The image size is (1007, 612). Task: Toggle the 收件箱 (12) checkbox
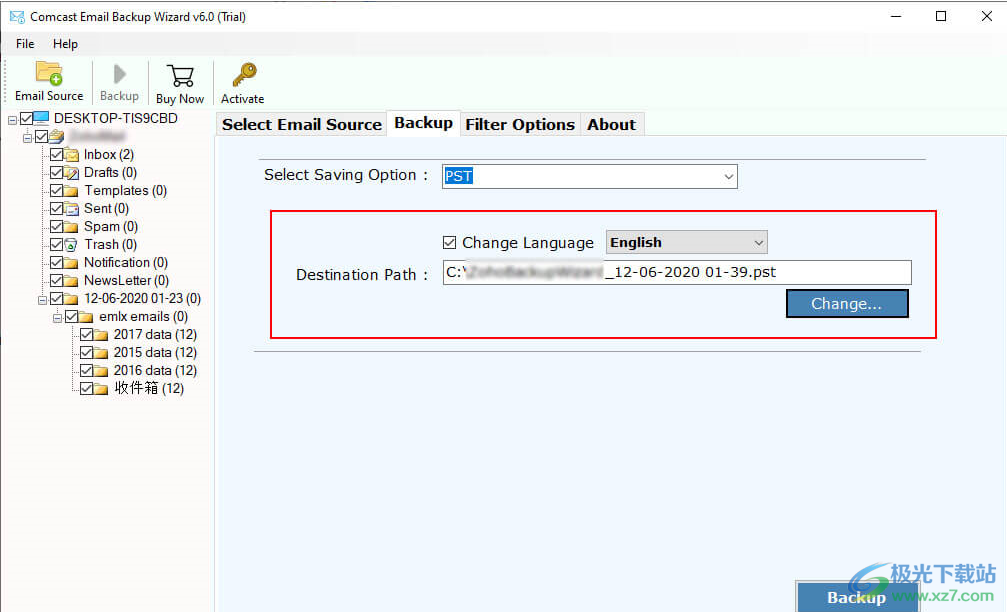click(x=87, y=389)
